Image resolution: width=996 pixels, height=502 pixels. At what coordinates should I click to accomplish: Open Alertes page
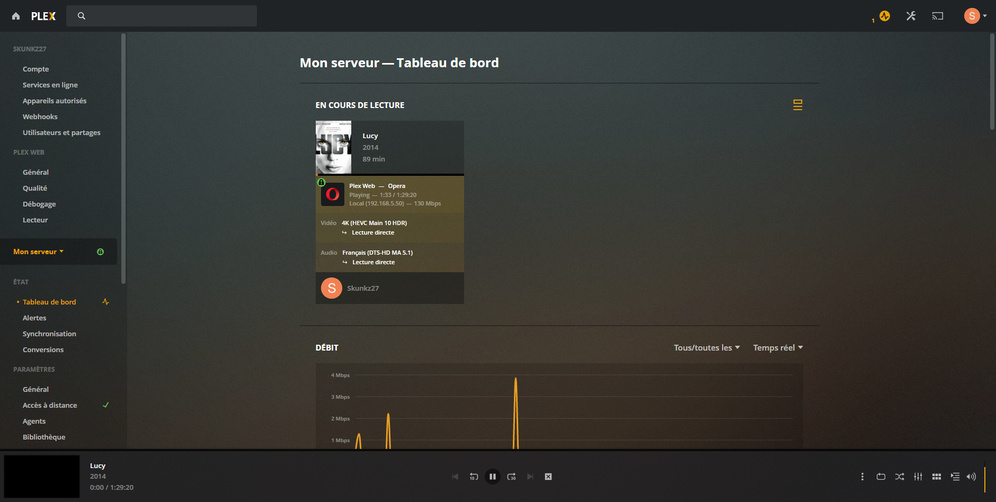pyautogui.click(x=34, y=318)
